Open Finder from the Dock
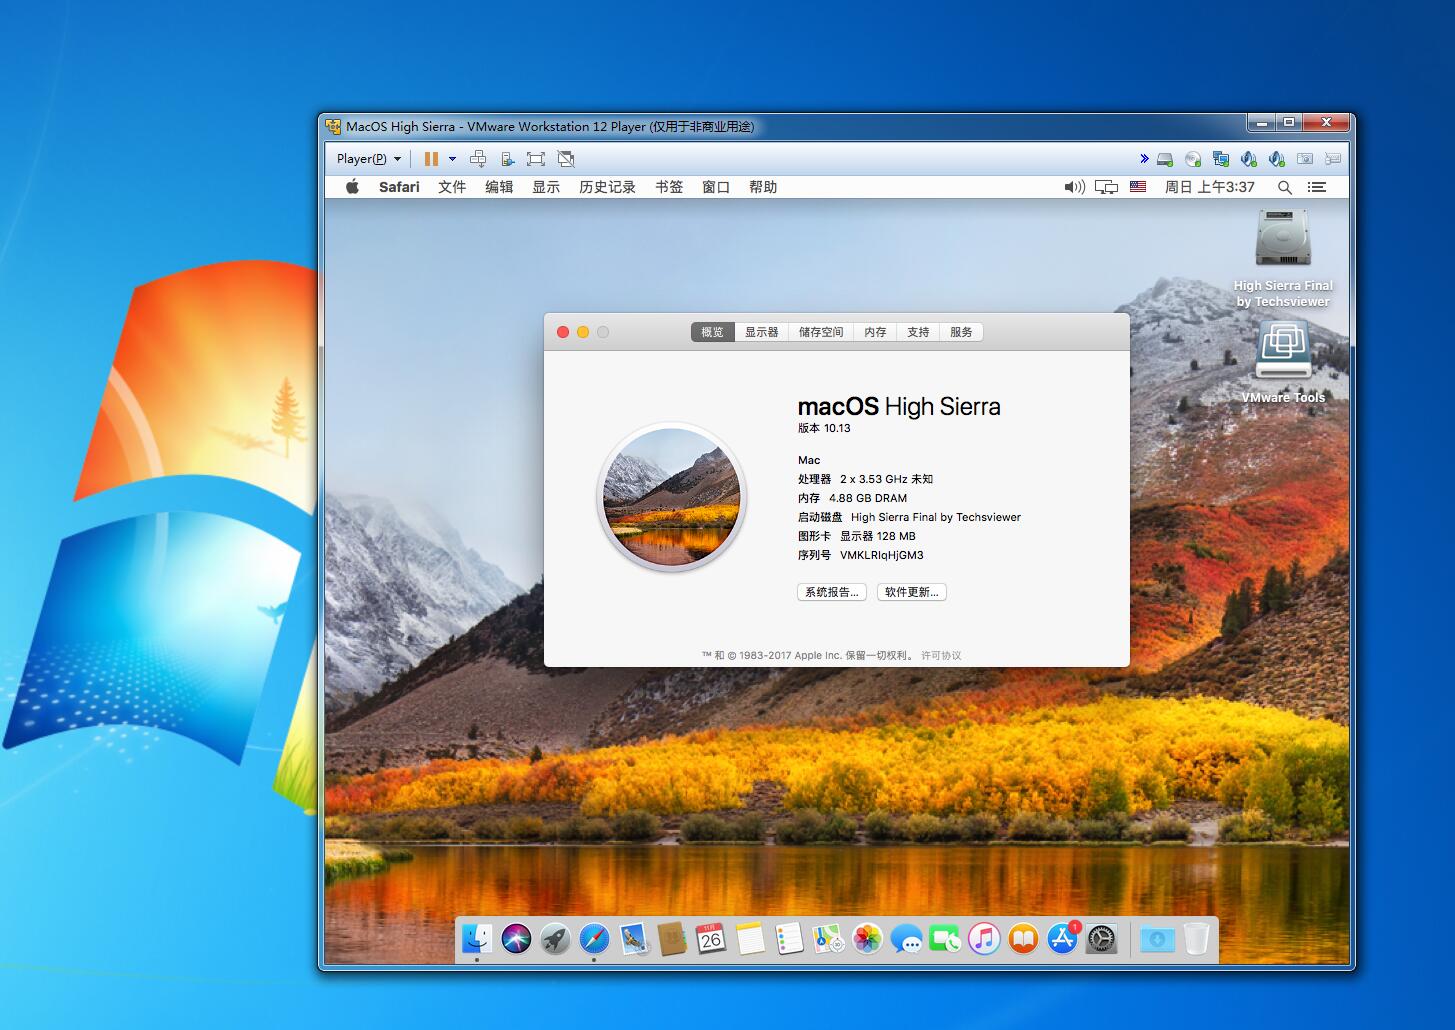Screen dimensions: 1455x1030 (x=477, y=938)
